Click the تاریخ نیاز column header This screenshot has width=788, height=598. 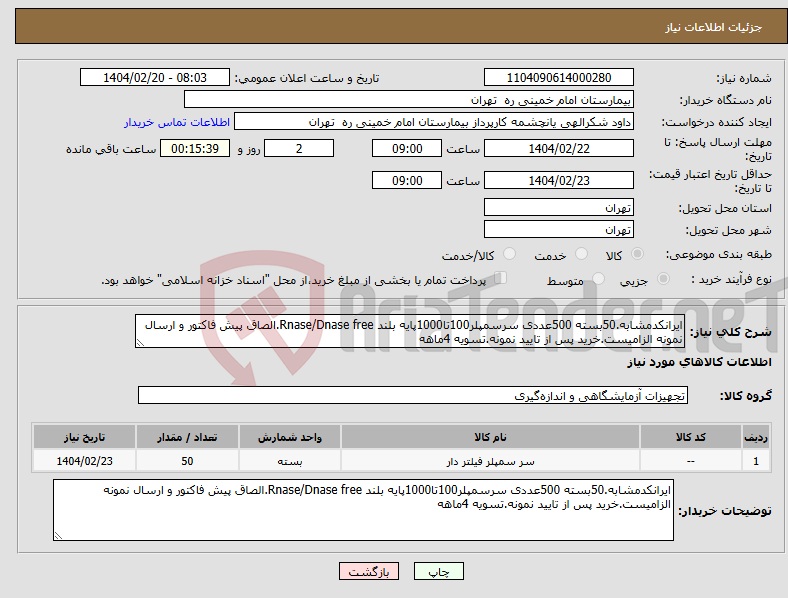pos(84,437)
